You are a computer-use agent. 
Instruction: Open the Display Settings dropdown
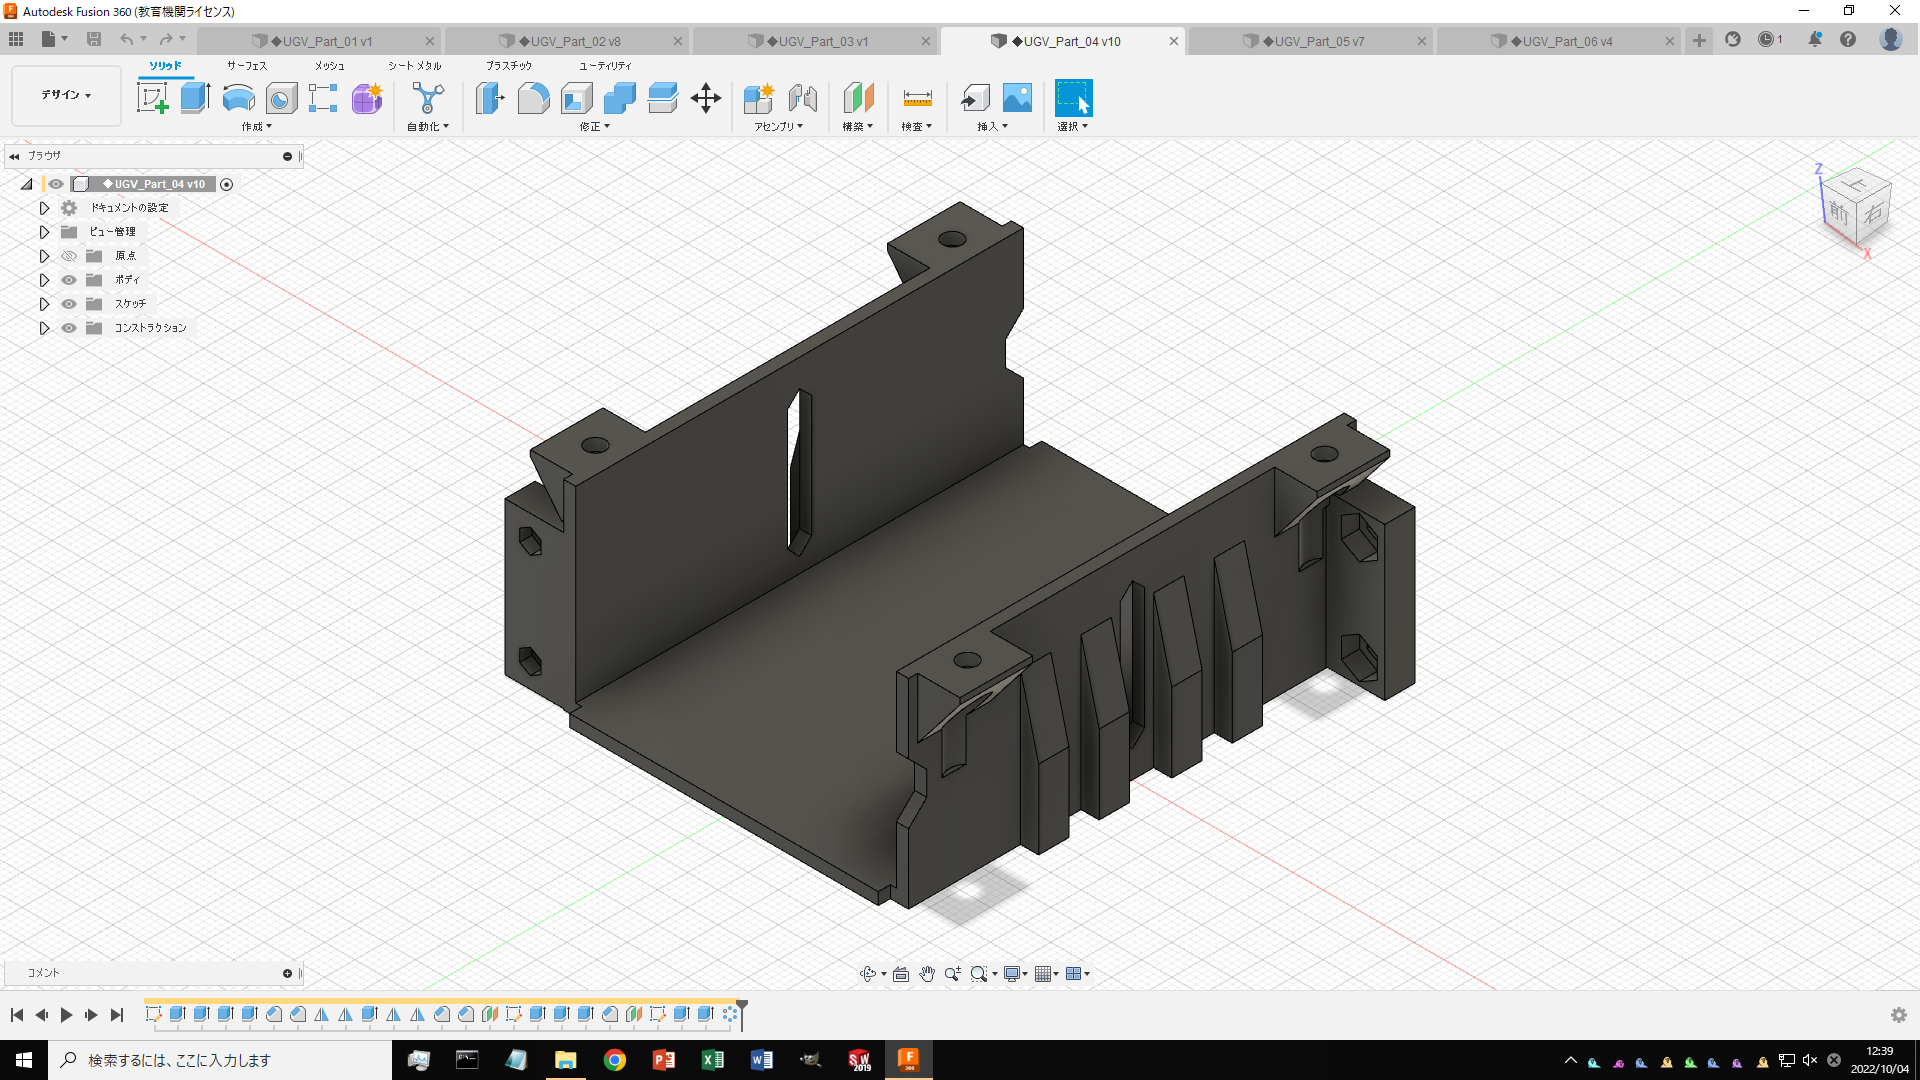pos(1015,973)
